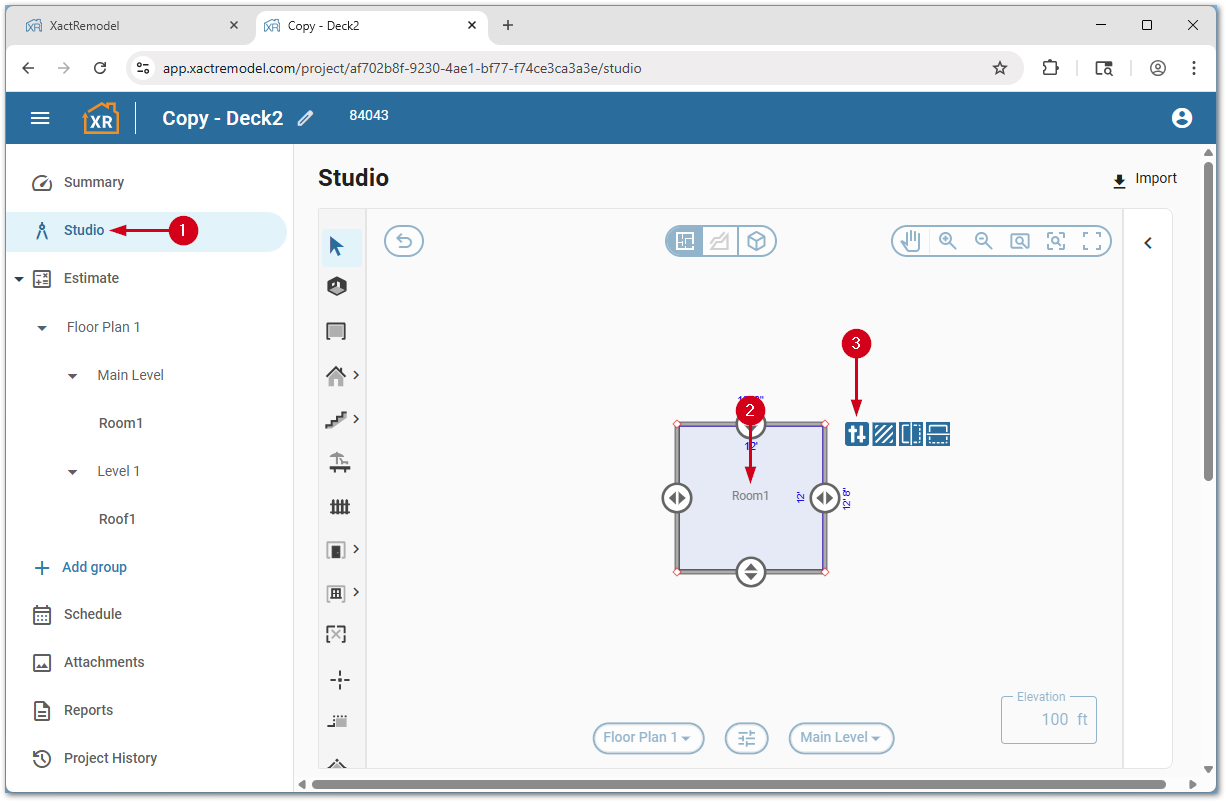Click the diagonal hatch pattern icon
Image resolution: width=1226 pixels, height=802 pixels.
pos(884,434)
